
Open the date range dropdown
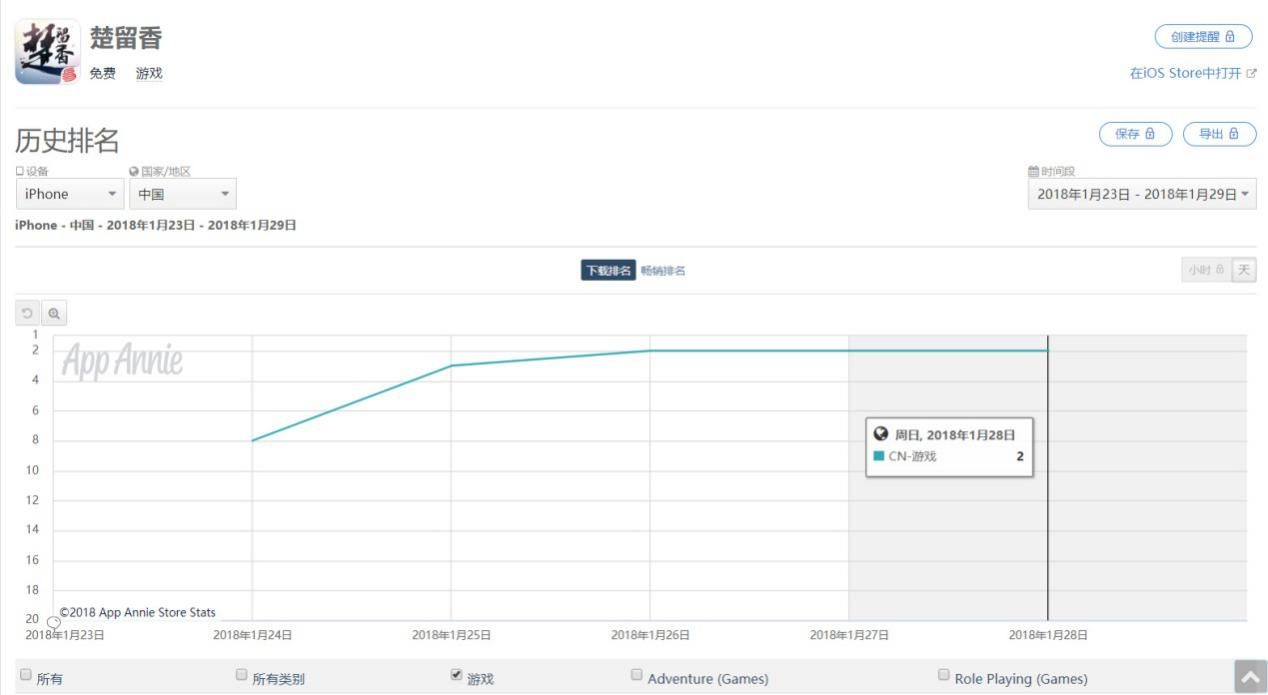1142,194
